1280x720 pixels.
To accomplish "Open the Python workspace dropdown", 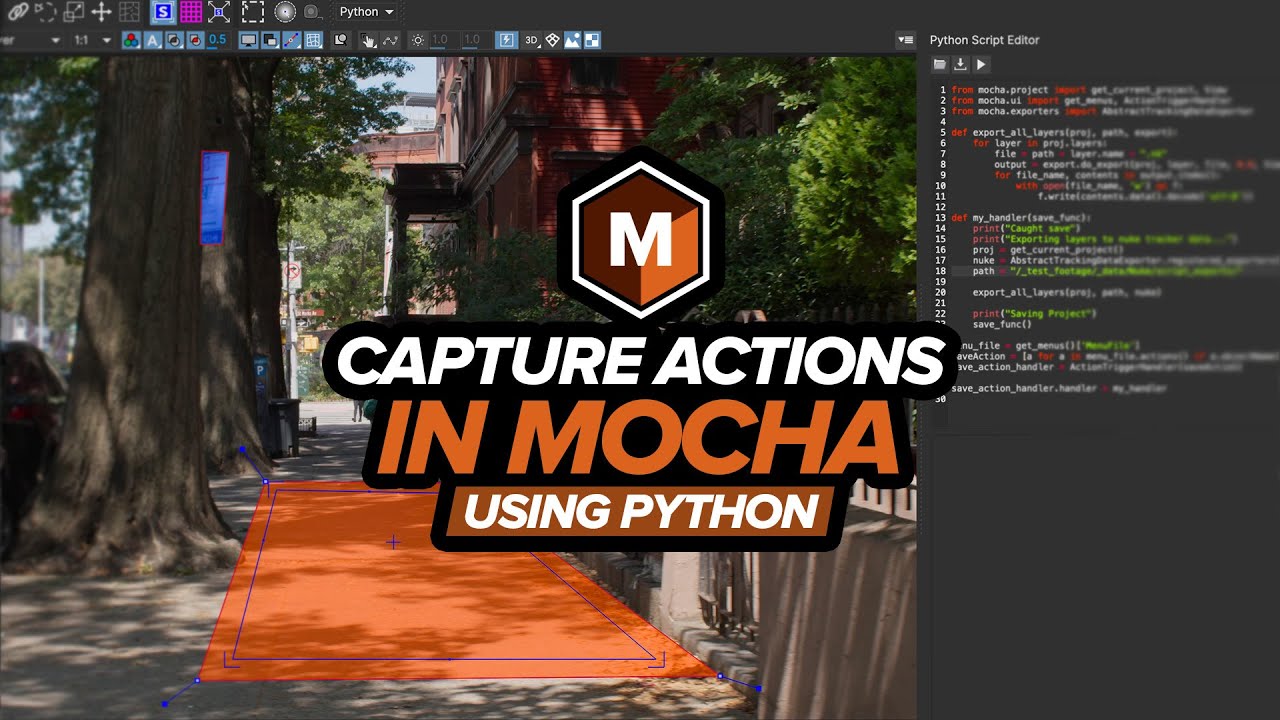I will 365,12.
